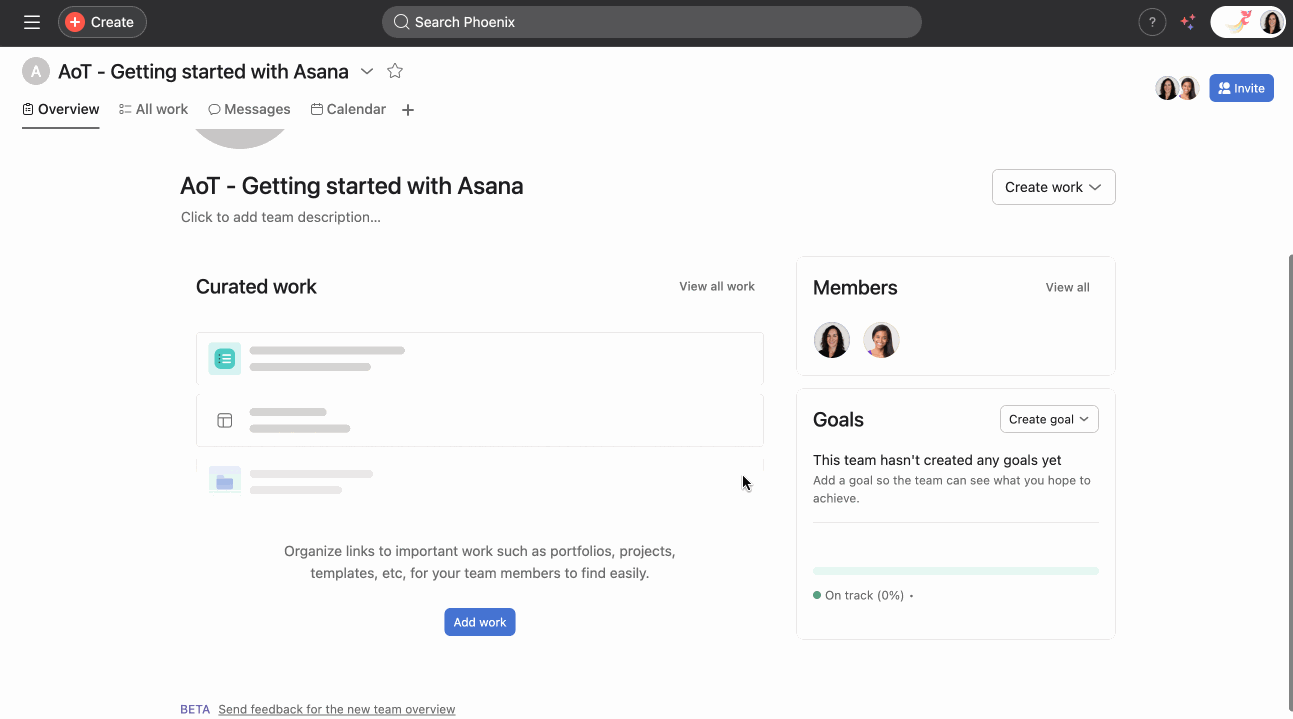The image size is (1293, 719).
Task: Open Send feedback for new team overview link
Action: [x=336, y=709]
